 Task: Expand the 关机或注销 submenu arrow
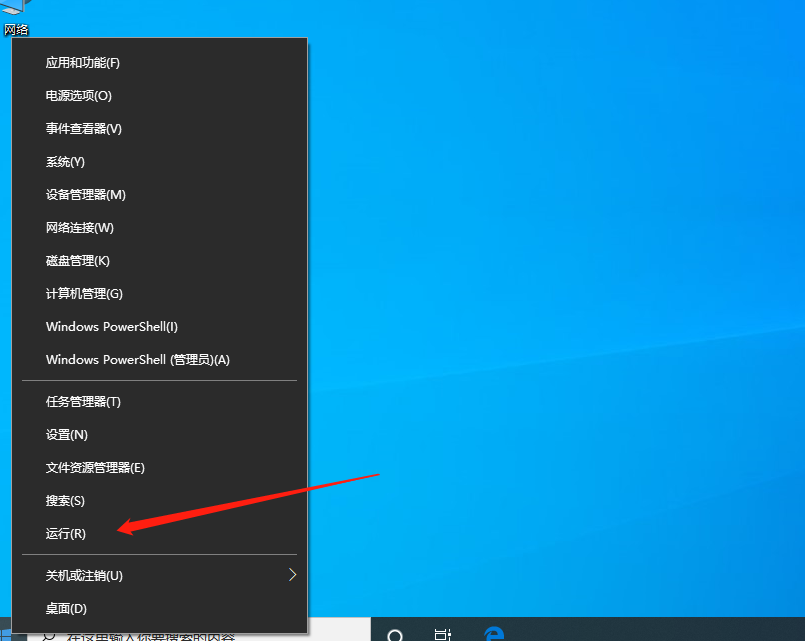(x=292, y=575)
